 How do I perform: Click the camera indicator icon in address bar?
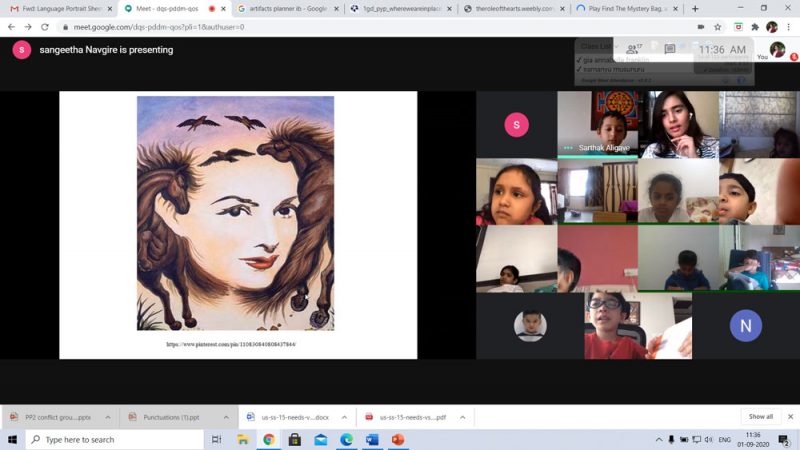[x=701, y=27]
